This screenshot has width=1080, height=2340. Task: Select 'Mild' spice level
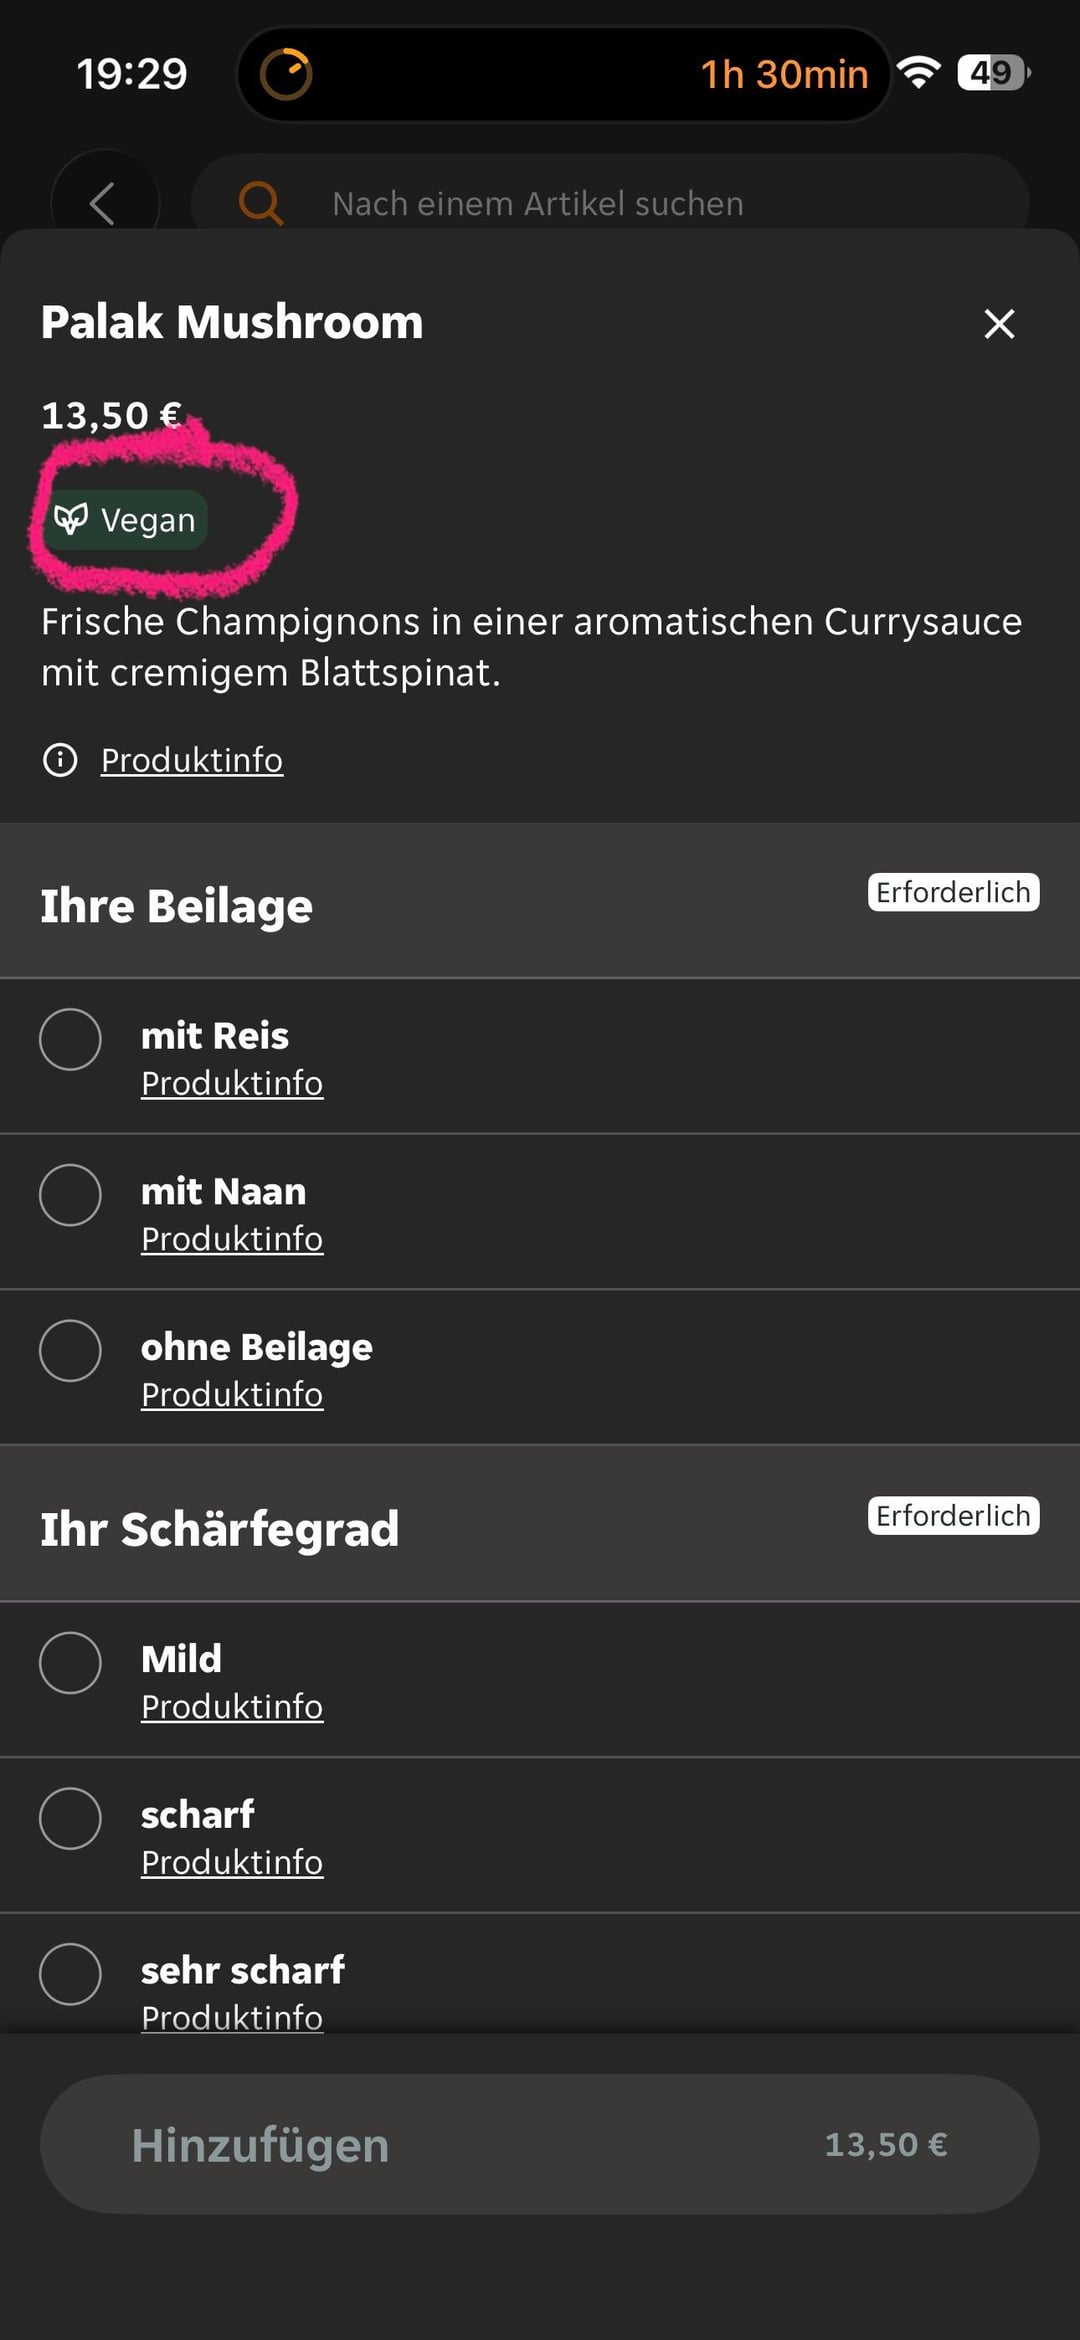(x=70, y=1663)
